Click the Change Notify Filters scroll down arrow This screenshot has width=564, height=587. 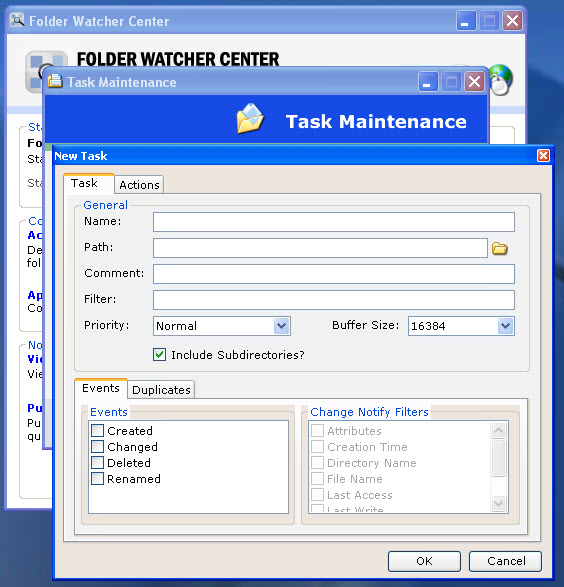[x=499, y=504]
